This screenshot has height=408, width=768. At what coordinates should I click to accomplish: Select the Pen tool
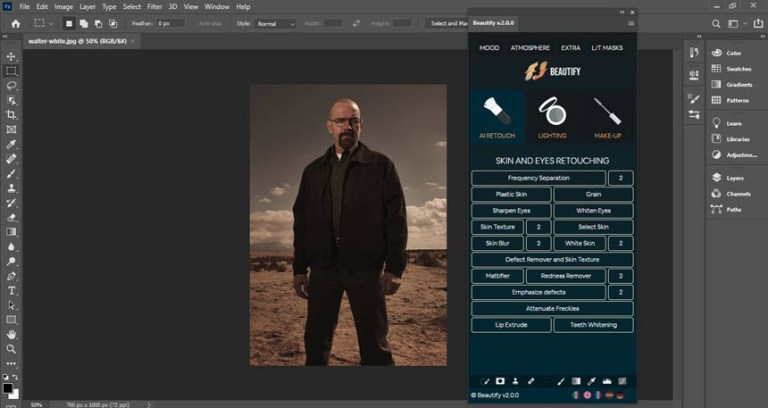(x=11, y=276)
